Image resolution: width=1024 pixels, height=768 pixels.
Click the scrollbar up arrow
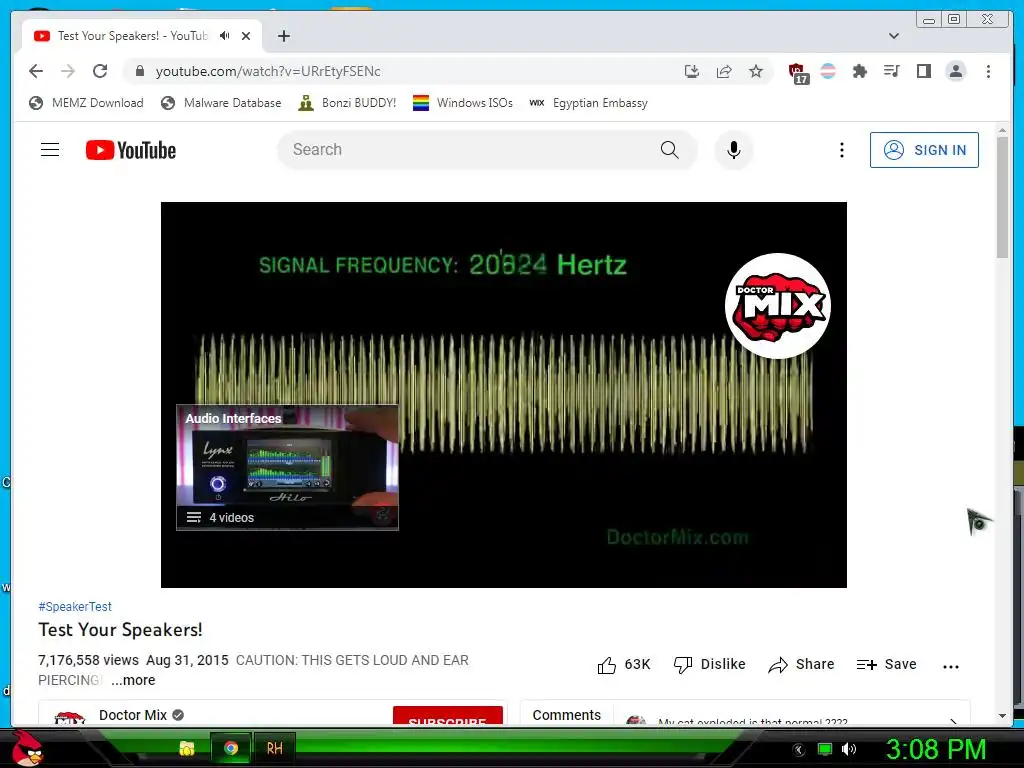pyautogui.click(x=1002, y=131)
